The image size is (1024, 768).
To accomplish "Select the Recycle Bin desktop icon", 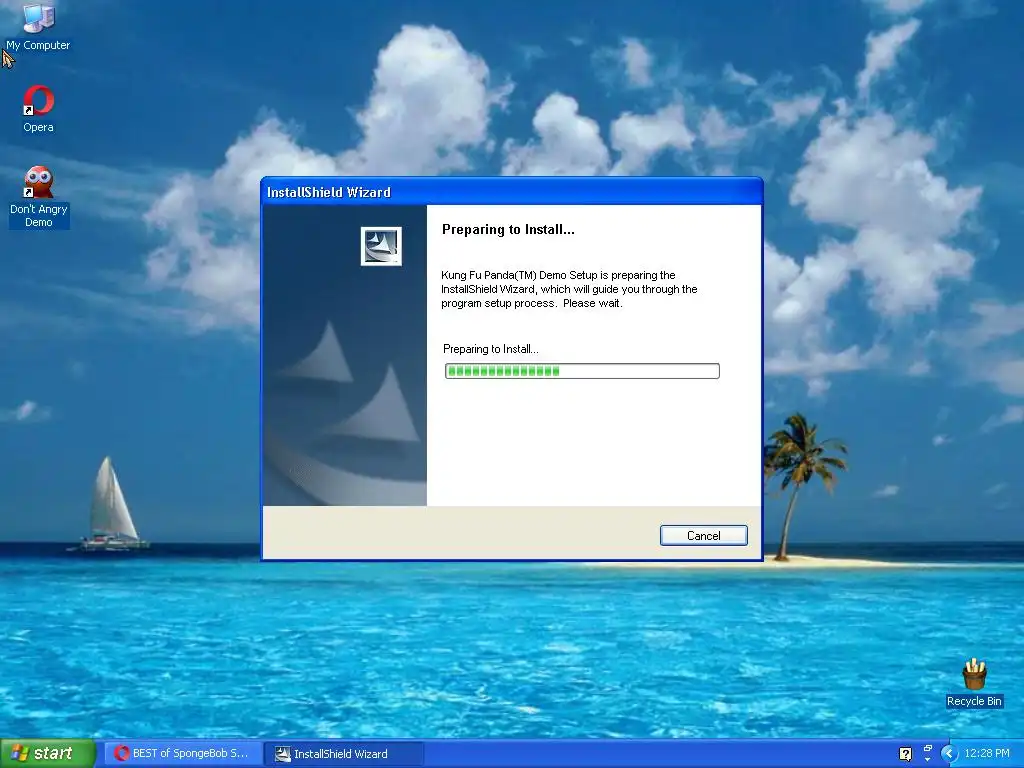I will click(974, 683).
